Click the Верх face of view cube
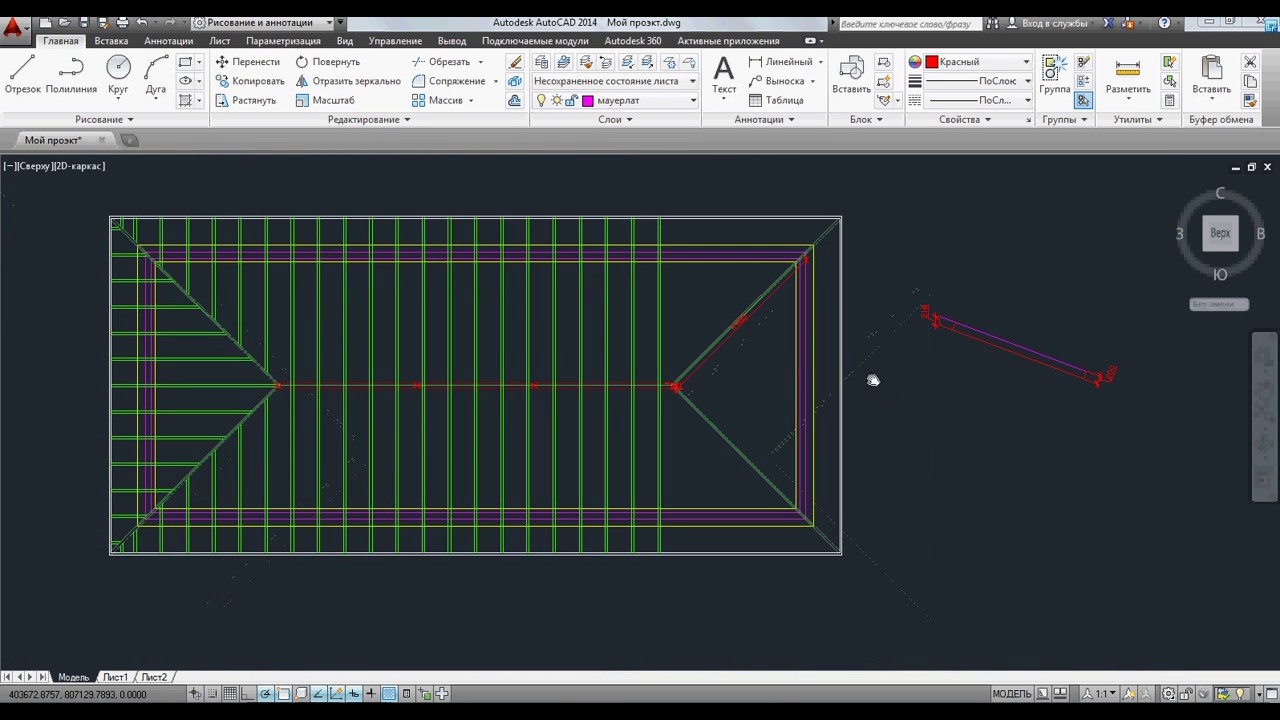 tap(1220, 233)
